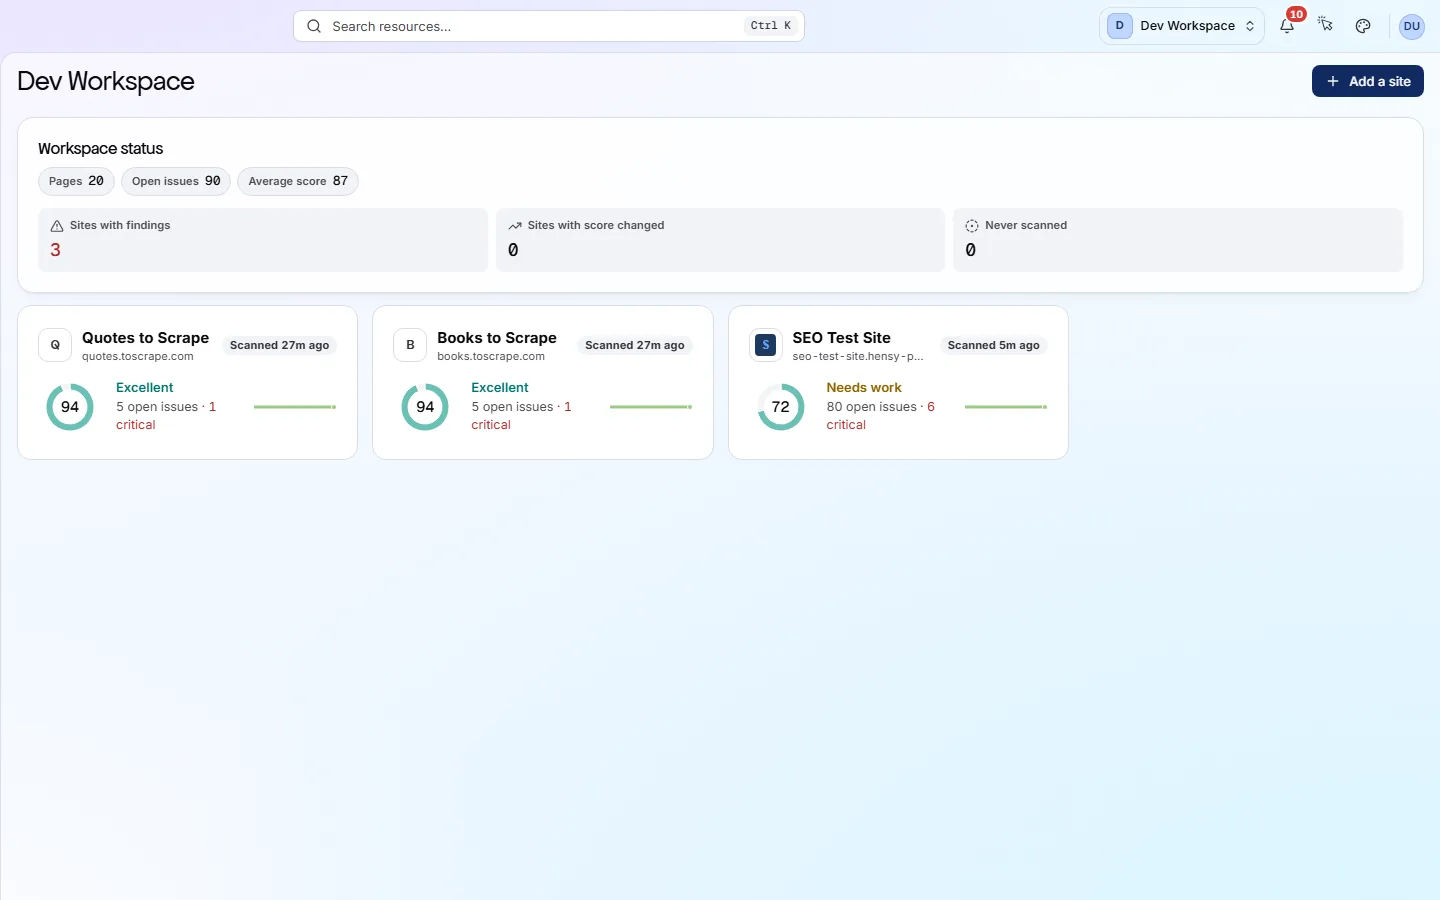Open the Sites with findings card
The height and width of the screenshot is (900, 1440).
[263, 240]
